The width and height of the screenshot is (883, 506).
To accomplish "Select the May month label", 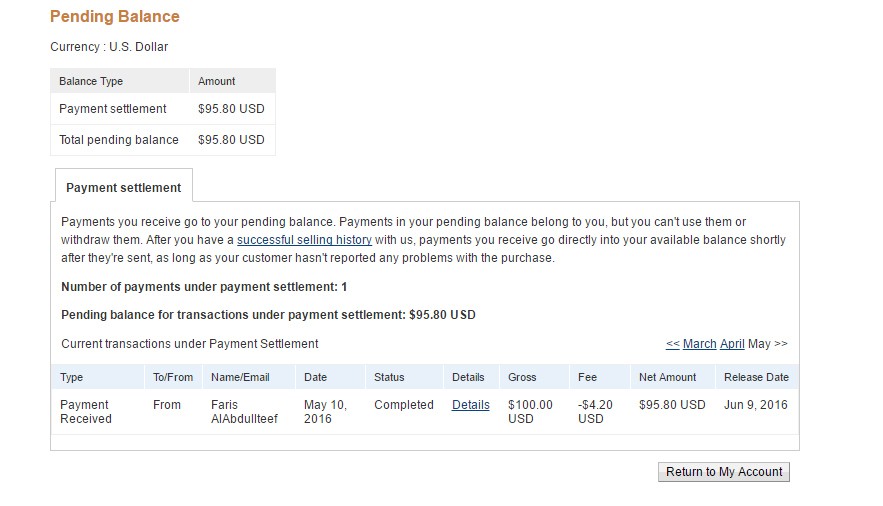I will click(759, 344).
